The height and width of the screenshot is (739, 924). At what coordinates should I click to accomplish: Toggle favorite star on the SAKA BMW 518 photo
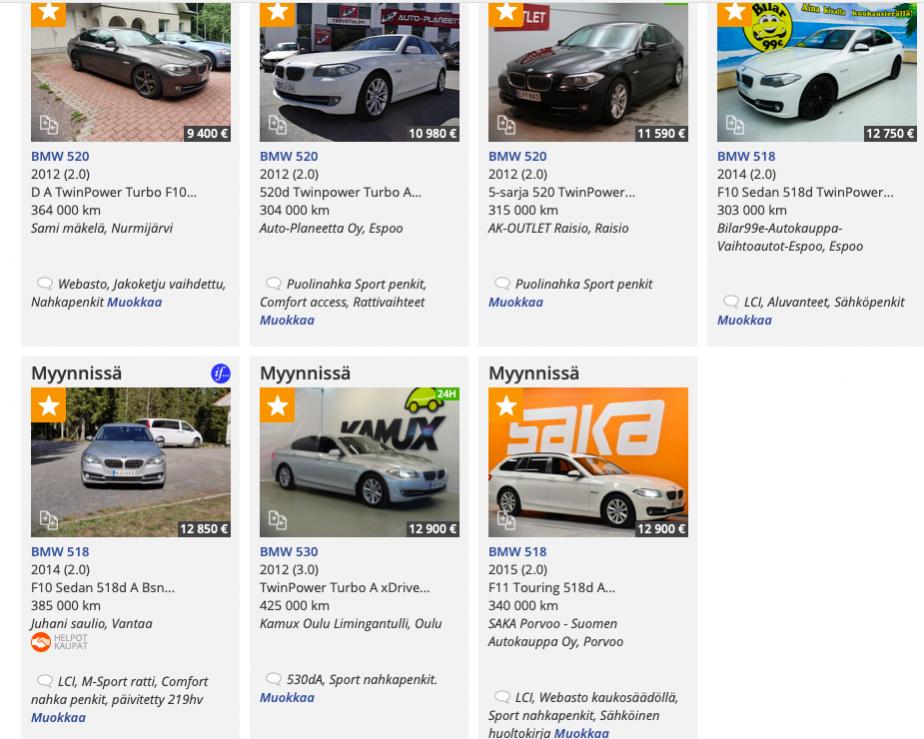[x=506, y=405]
